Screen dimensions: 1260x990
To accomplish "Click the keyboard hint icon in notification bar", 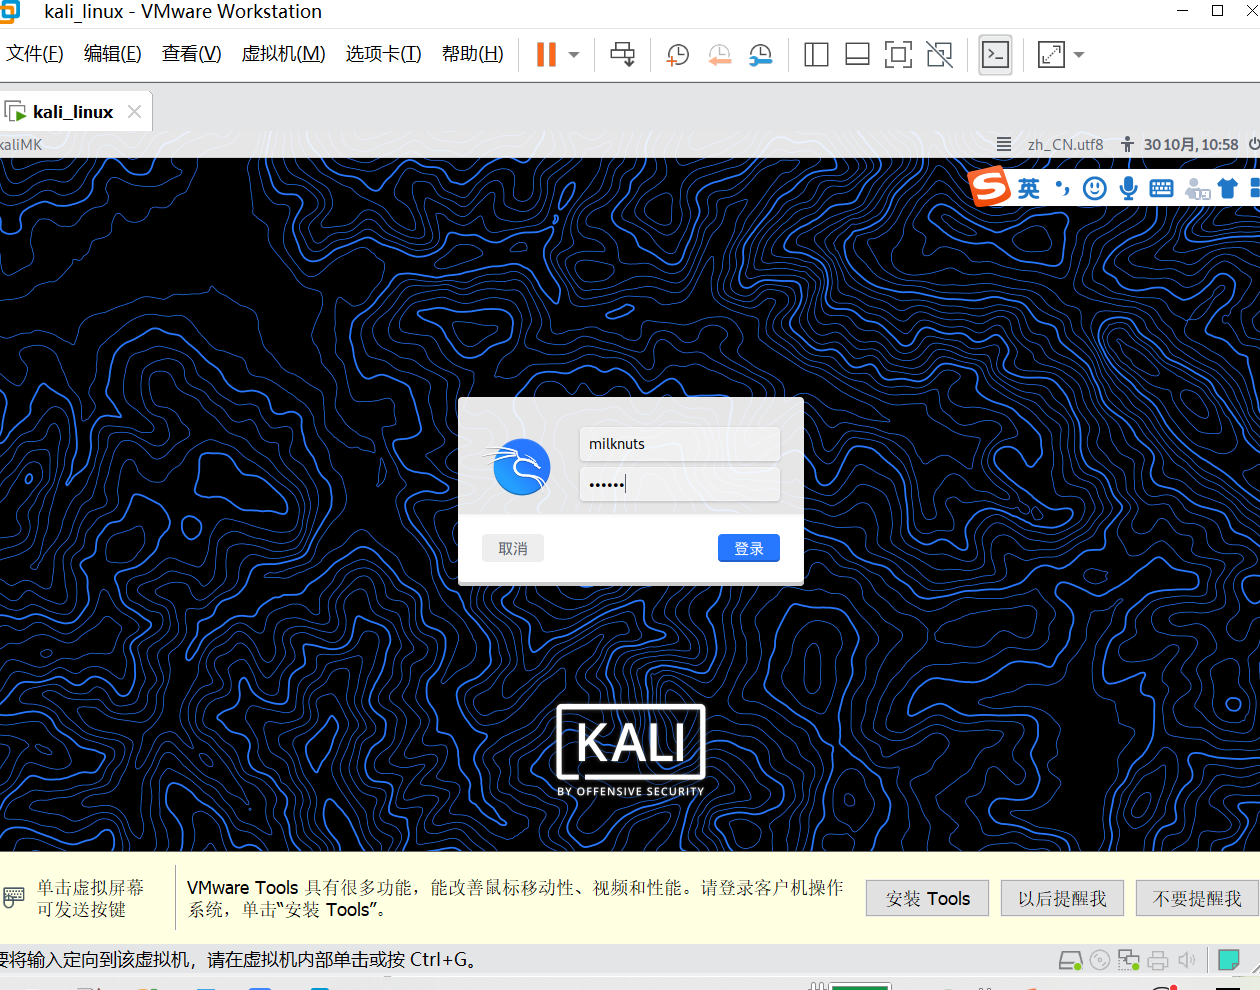I will tap(14, 897).
